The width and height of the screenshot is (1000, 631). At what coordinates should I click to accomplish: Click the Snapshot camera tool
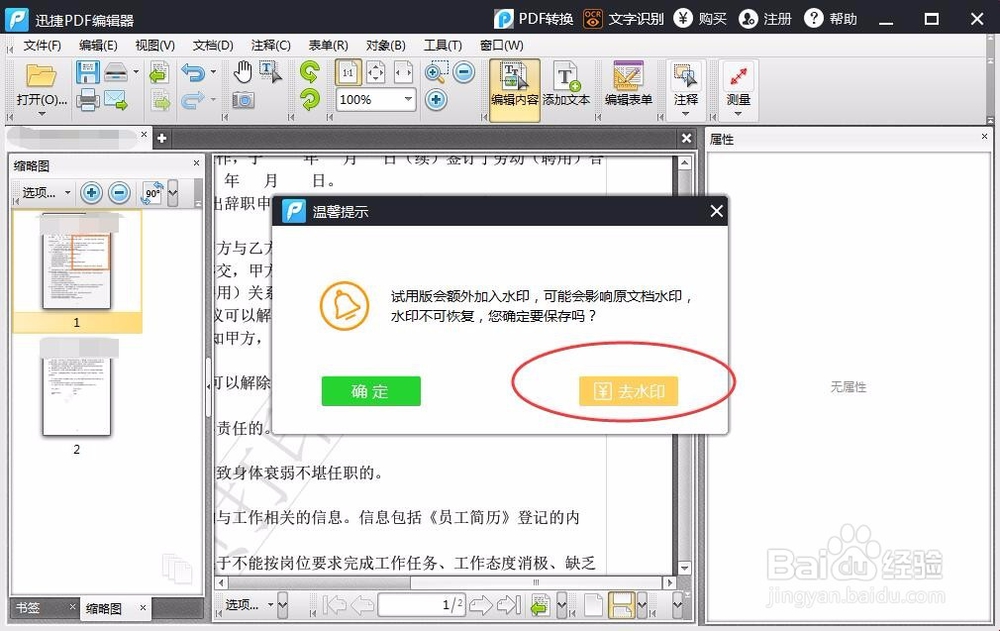[243, 100]
